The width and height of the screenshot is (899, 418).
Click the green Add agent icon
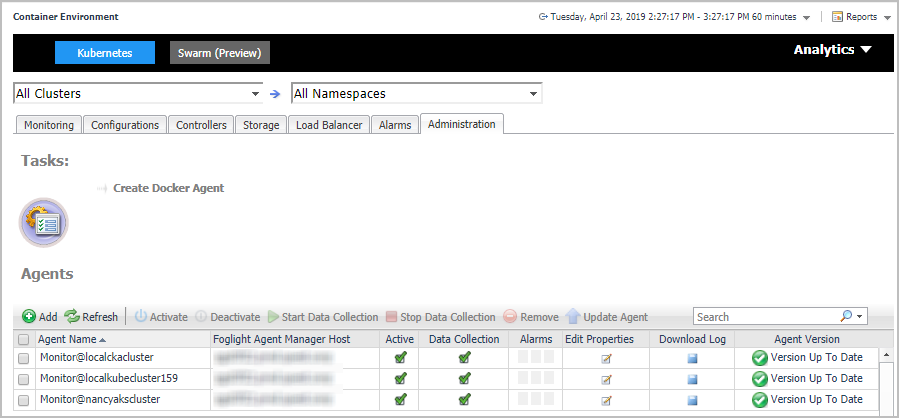(29, 317)
